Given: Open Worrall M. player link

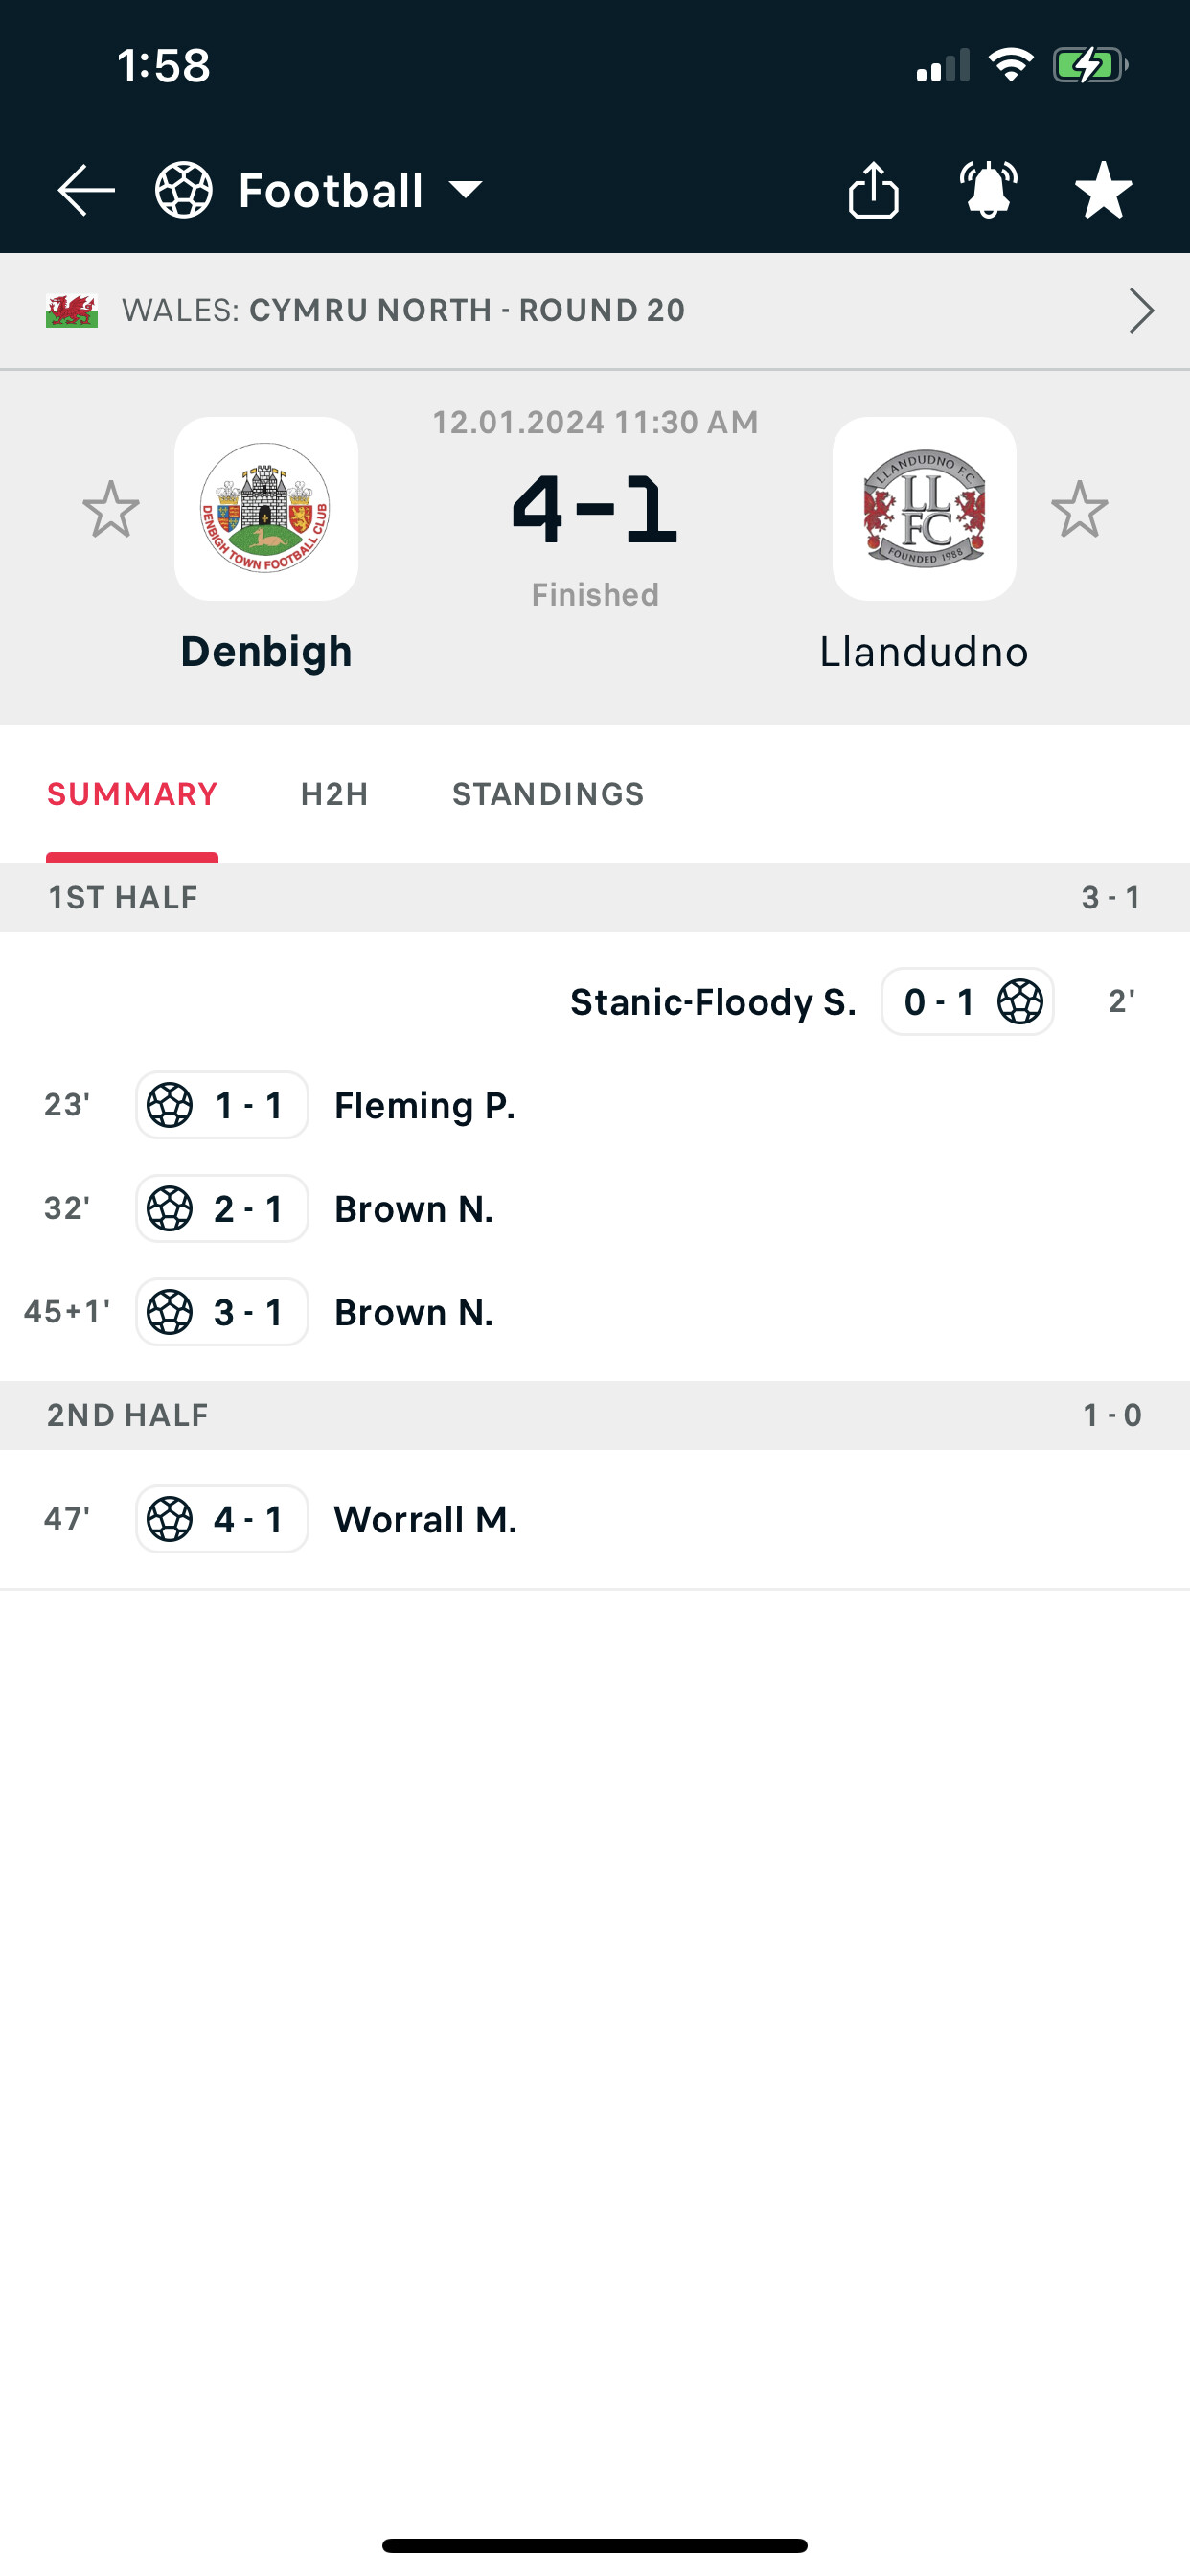Looking at the screenshot, I should pos(425,1520).
